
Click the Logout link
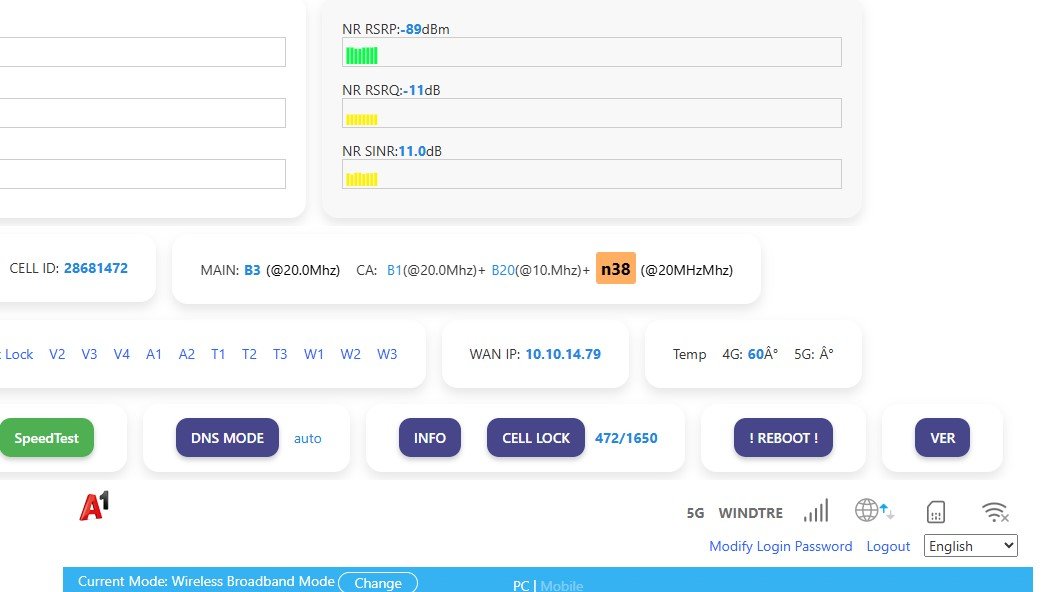tap(888, 547)
